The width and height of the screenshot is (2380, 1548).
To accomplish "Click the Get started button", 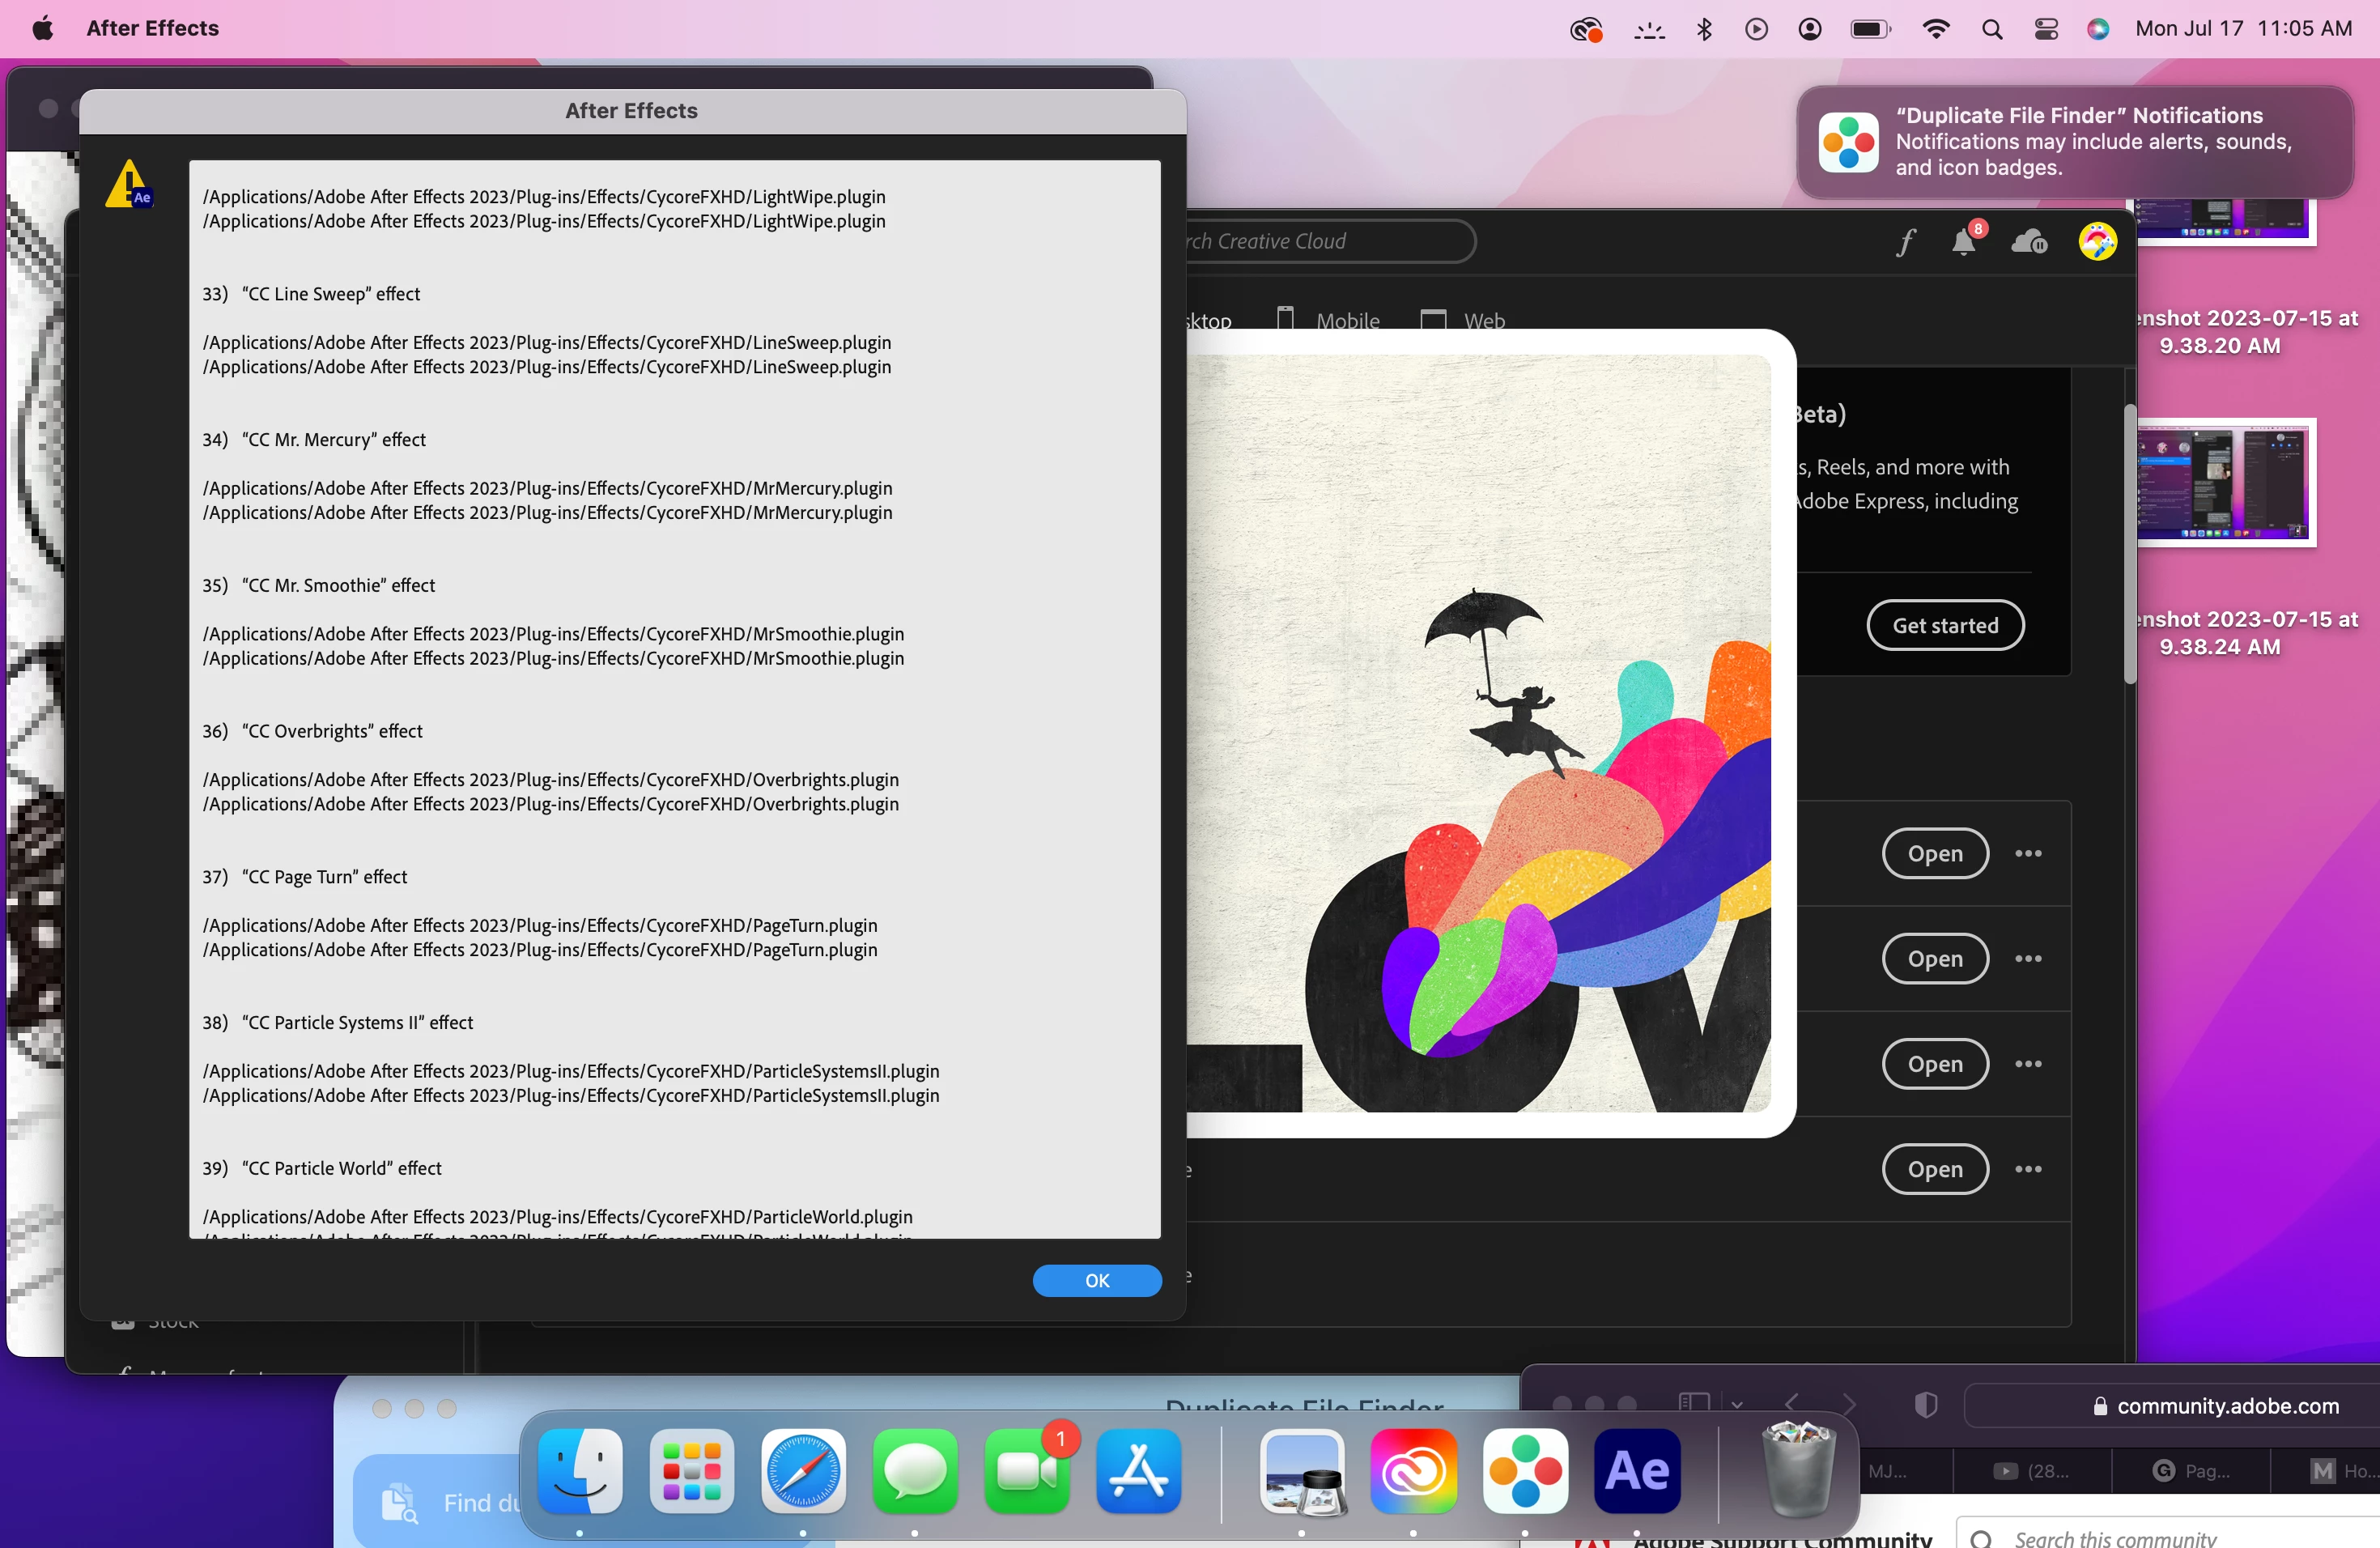I will coord(1945,625).
